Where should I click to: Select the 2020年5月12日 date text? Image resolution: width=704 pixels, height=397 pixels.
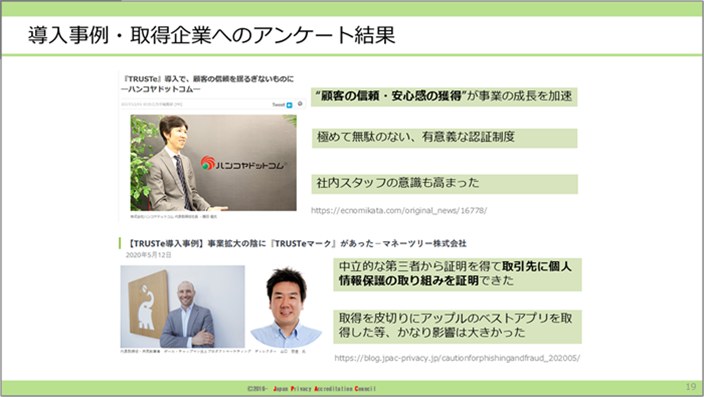(x=149, y=255)
